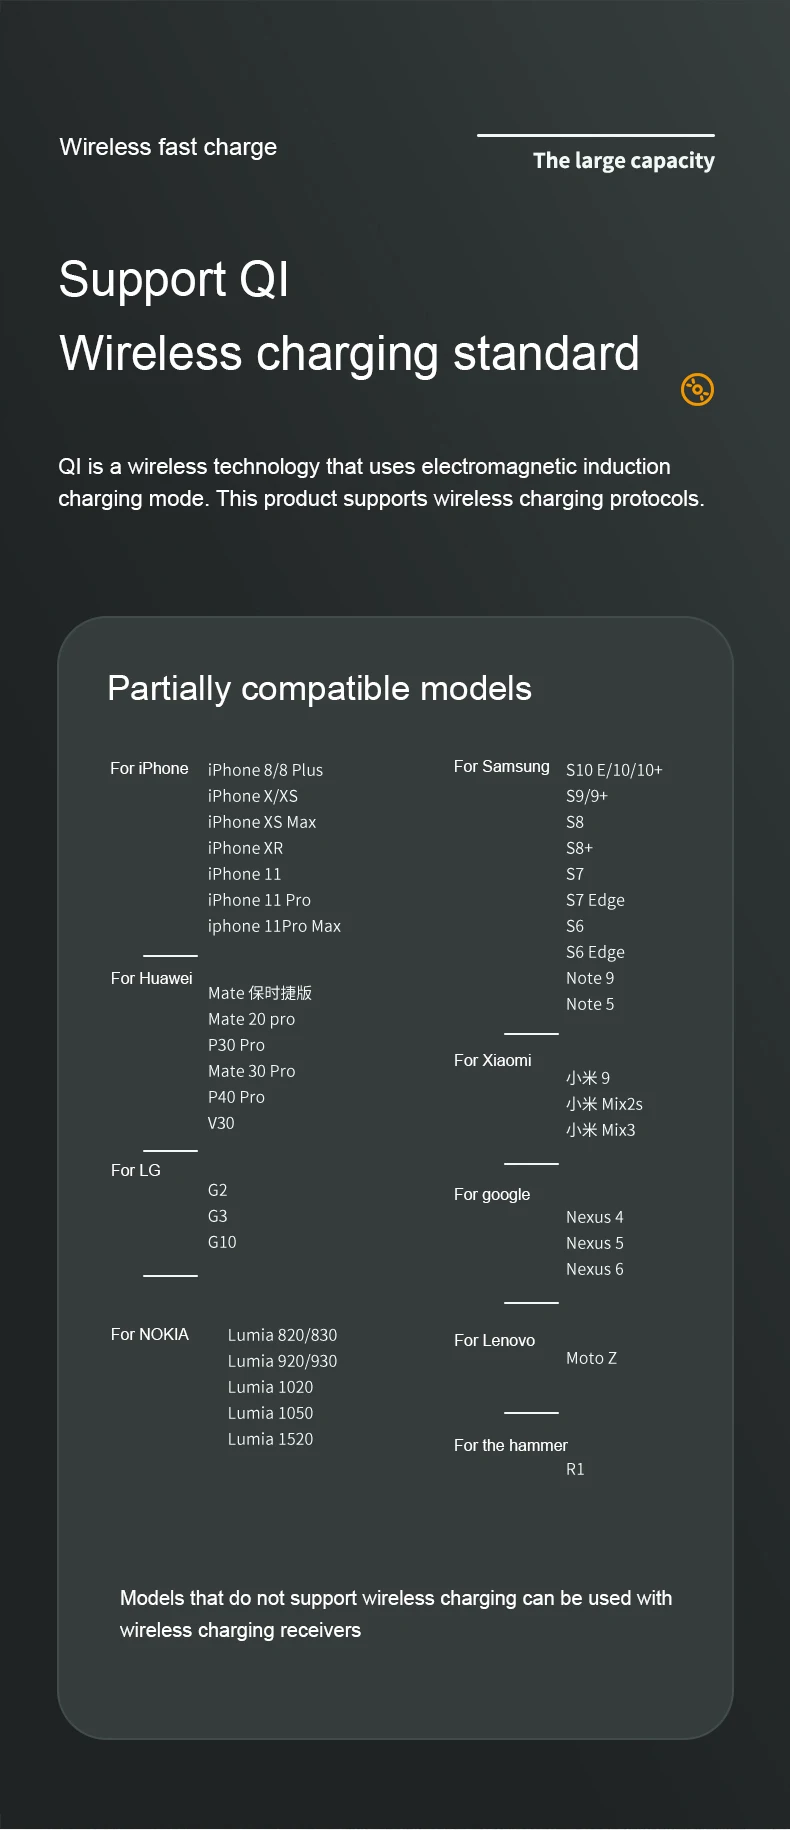The image size is (790, 1830).
Task: Click the "S7 Edge" model entry
Action: pyautogui.click(x=595, y=900)
